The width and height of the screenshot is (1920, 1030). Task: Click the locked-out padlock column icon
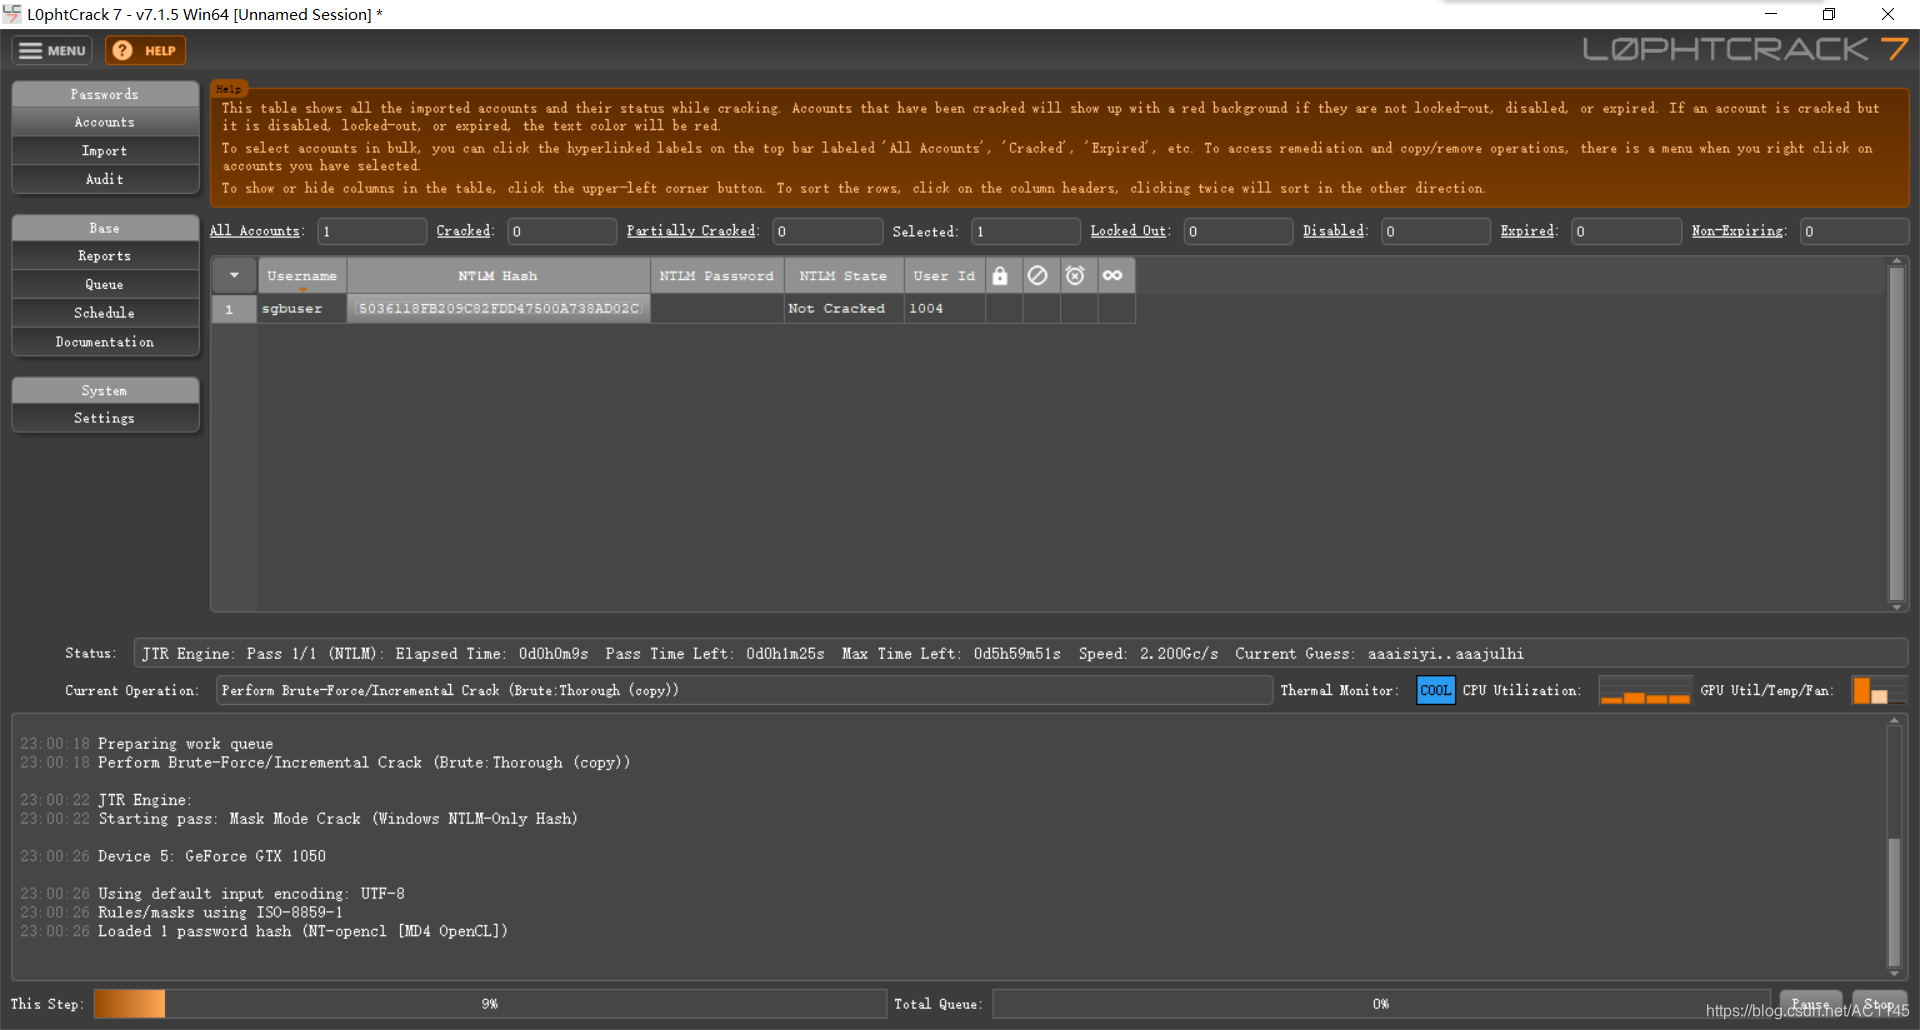1000,275
